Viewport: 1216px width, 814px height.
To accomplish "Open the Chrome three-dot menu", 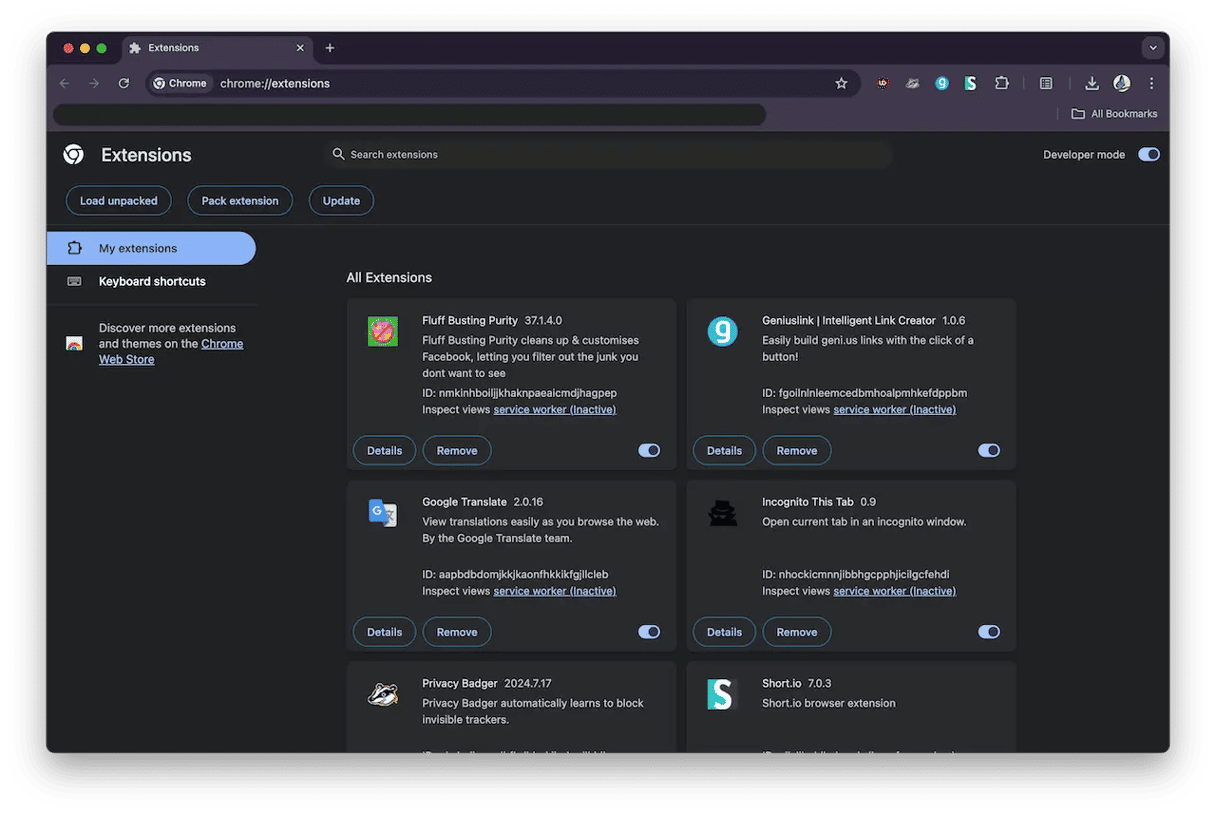I will click(x=1151, y=84).
